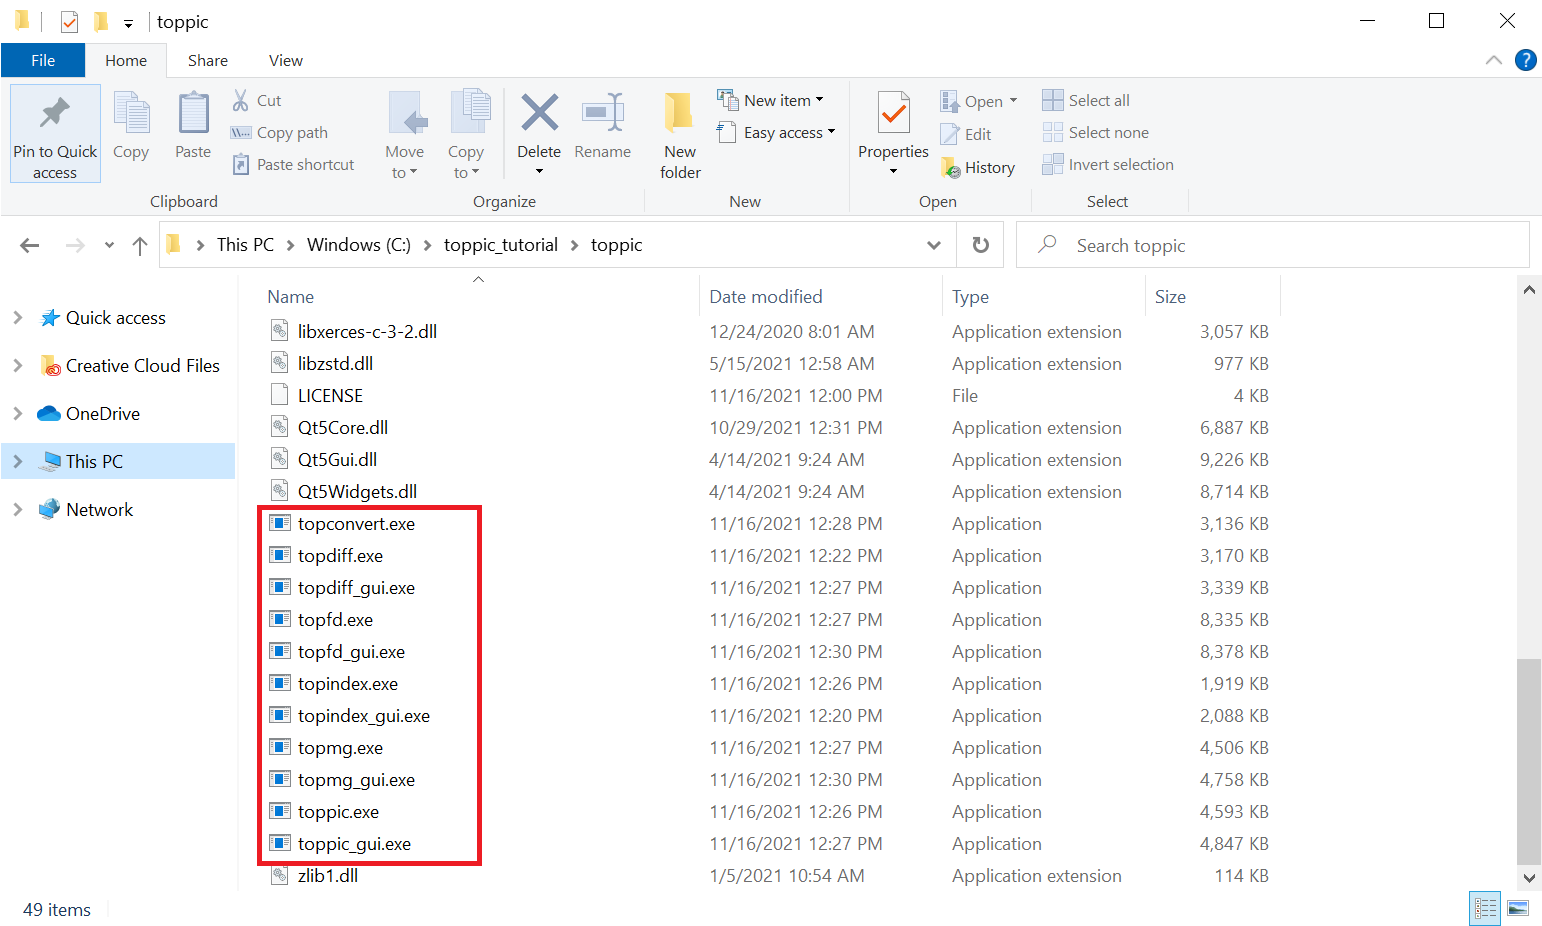Switch to details view in status bar

click(1485, 908)
